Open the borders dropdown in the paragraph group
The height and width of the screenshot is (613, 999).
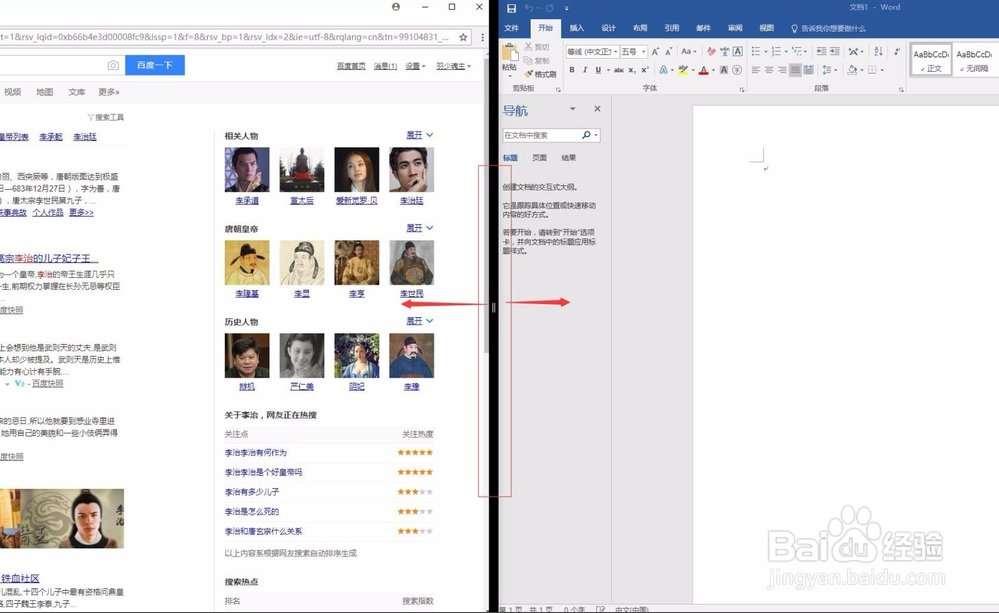tap(882, 70)
